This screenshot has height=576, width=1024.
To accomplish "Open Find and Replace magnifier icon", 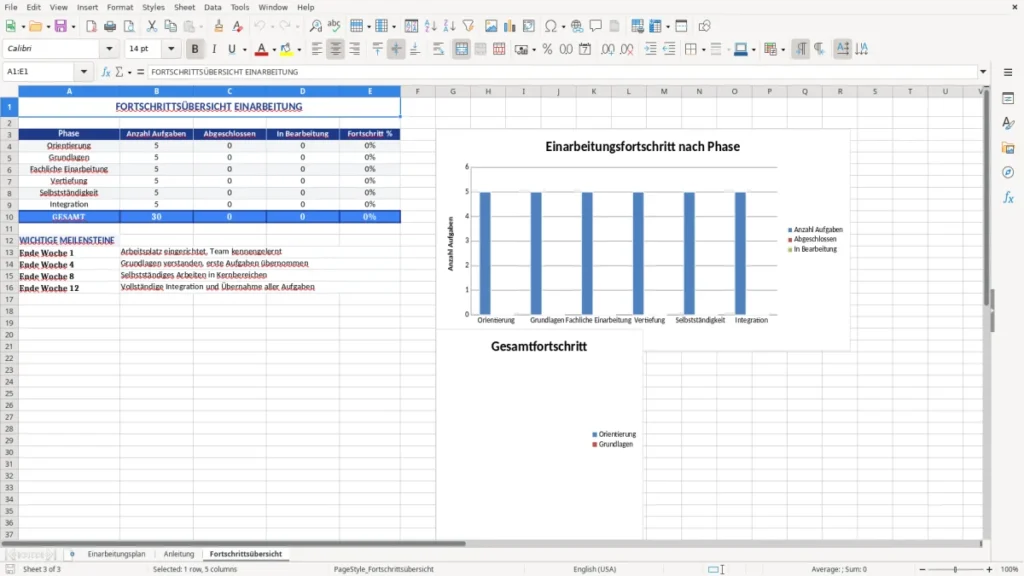I will click(315, 26).
